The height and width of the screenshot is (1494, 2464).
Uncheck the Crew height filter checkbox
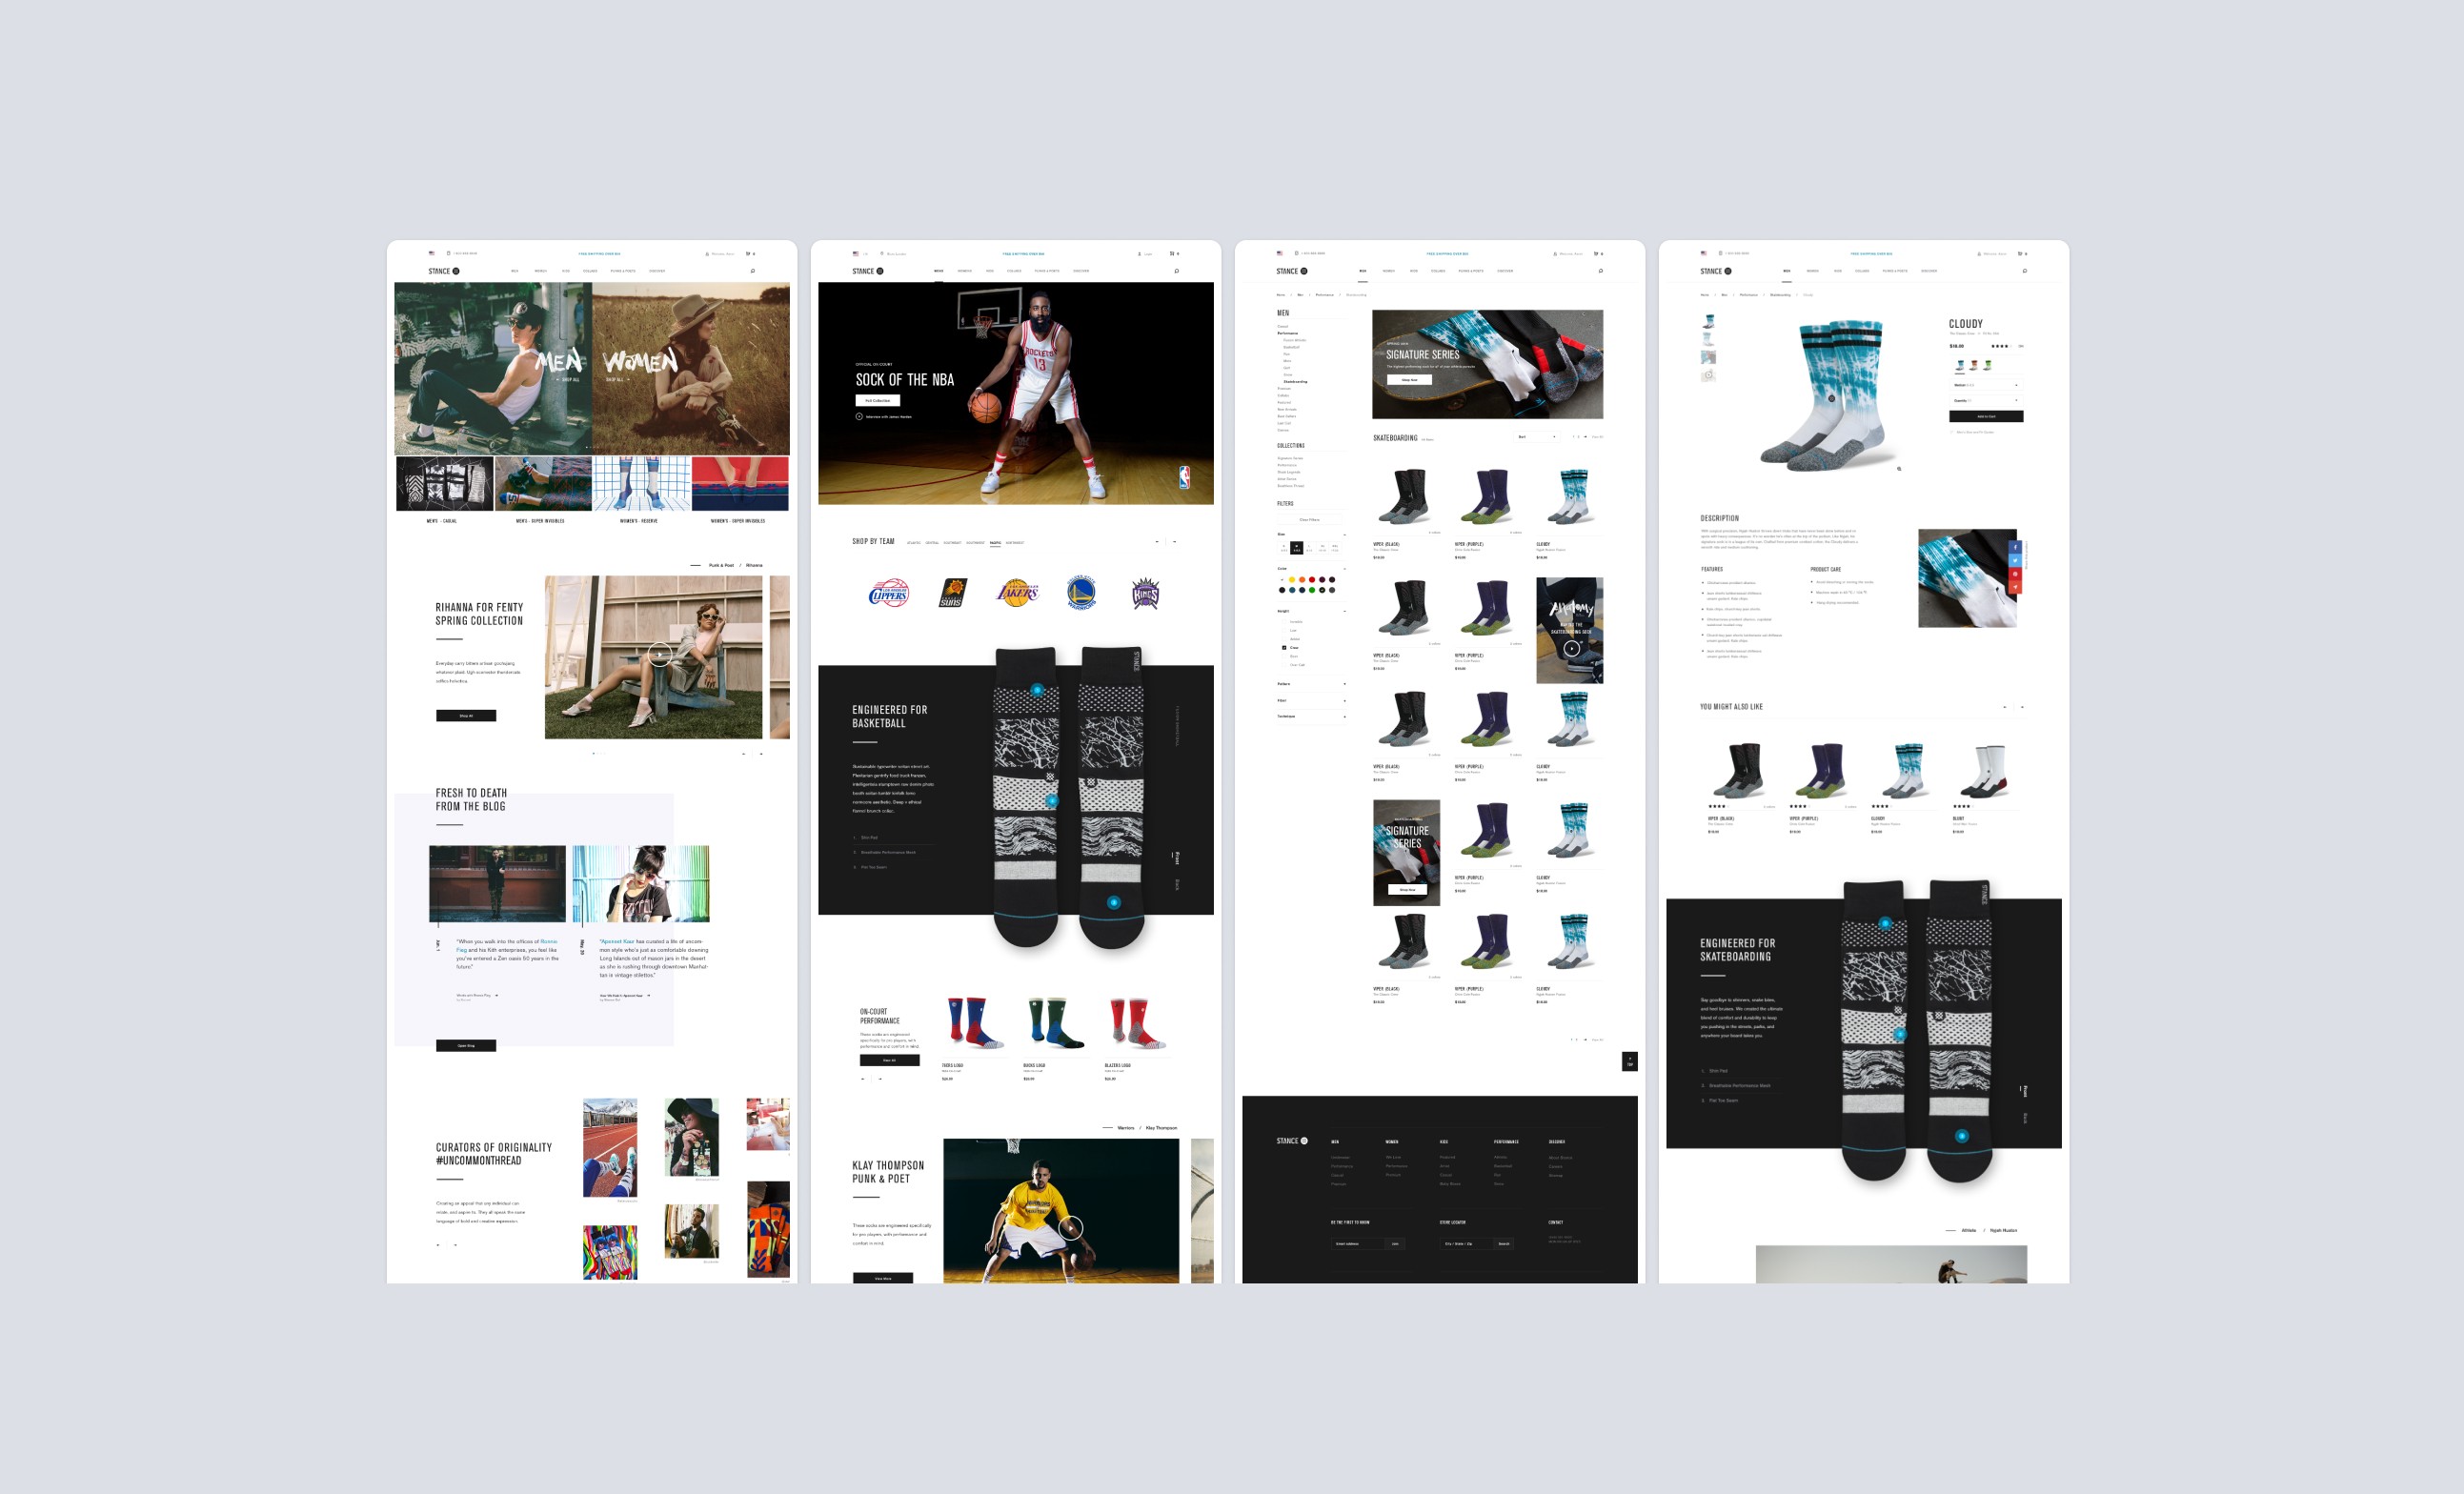1284,648
